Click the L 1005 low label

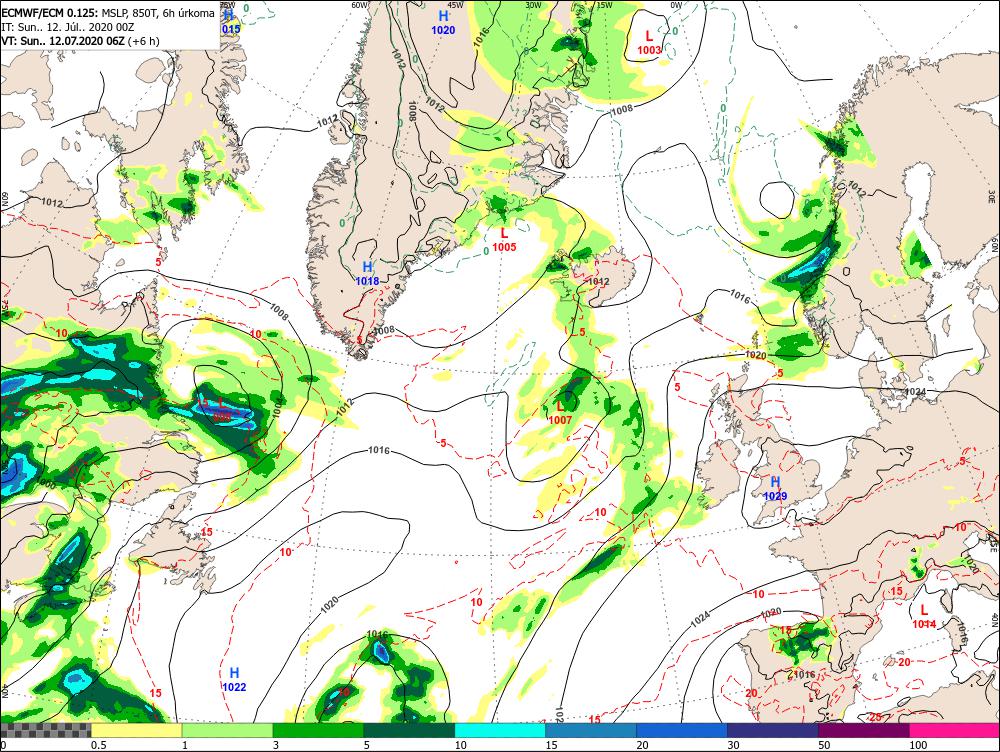[x=504, y=239]
